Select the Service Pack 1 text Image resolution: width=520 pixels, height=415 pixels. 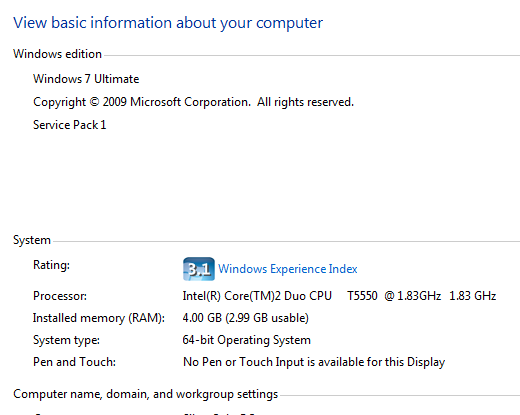[70, 125]
